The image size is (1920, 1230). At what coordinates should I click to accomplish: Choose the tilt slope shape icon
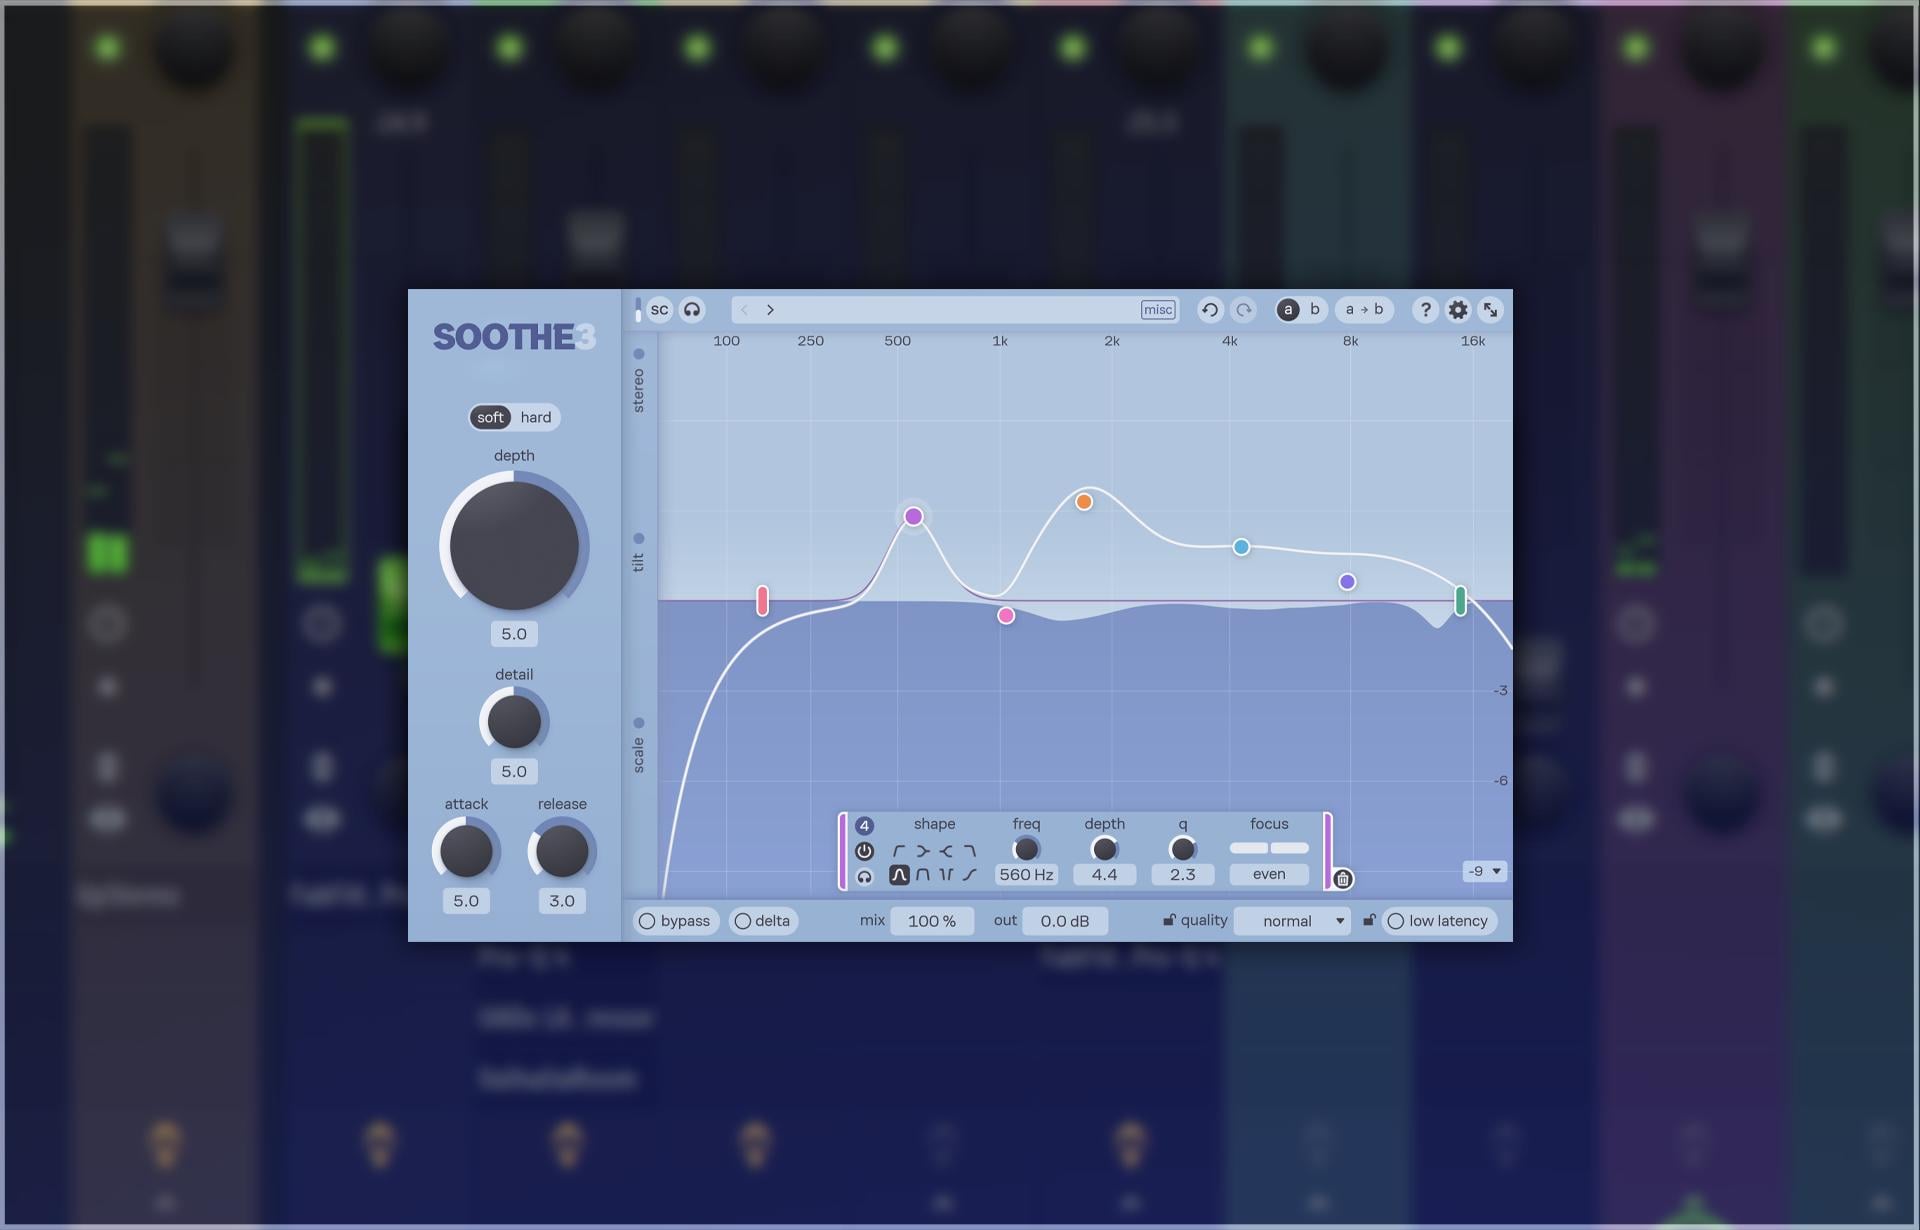[970, 875]
